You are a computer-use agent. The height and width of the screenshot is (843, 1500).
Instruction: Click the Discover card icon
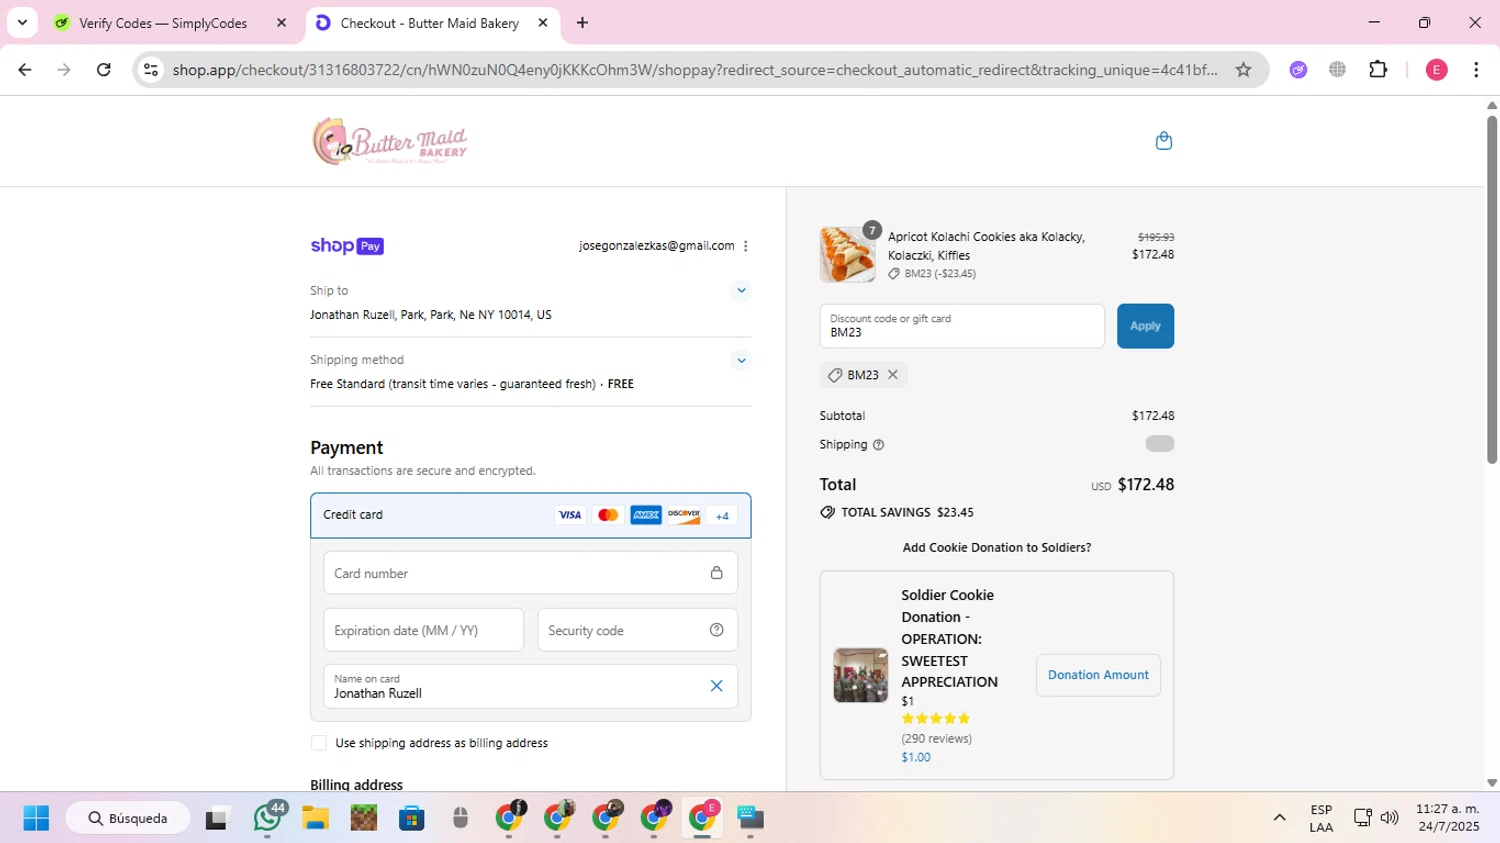684,516
